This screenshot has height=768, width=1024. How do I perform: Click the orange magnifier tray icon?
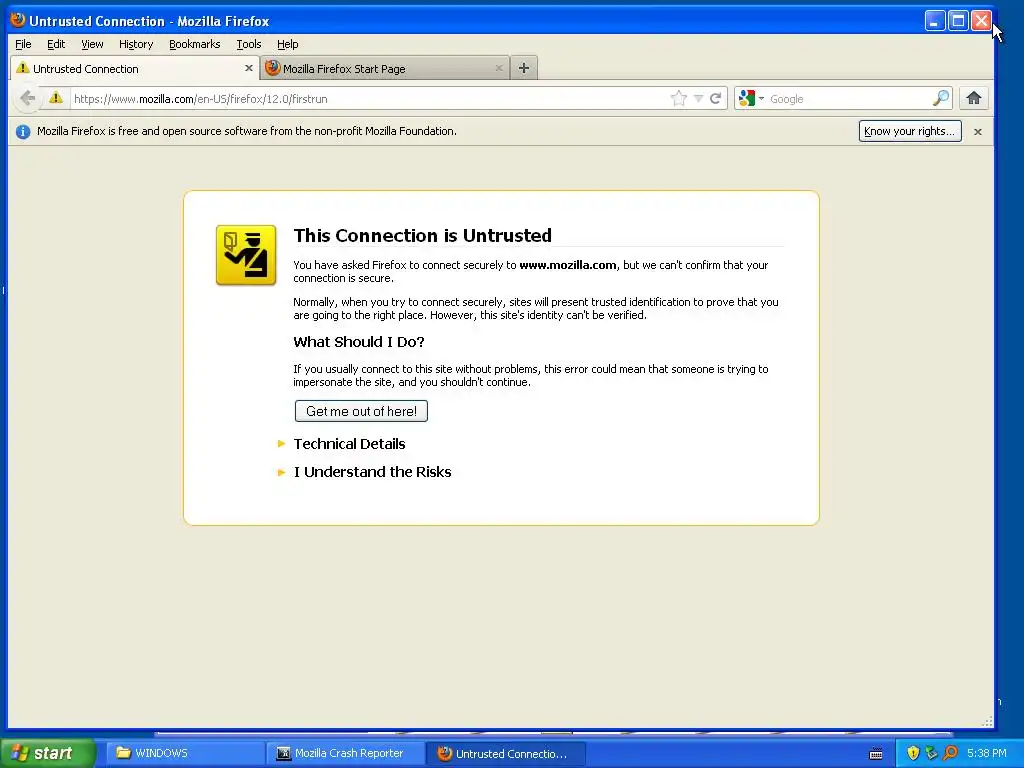tap(950, 753)
